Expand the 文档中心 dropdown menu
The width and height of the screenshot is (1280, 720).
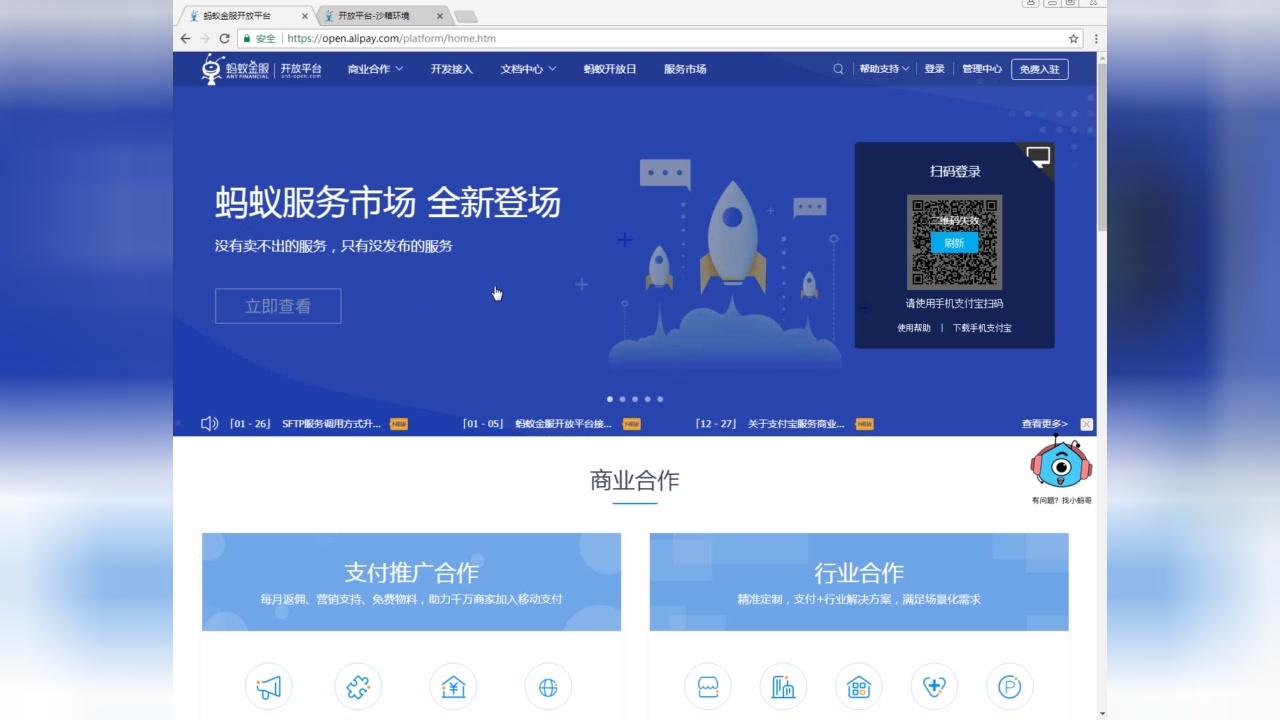coord(528,69)
